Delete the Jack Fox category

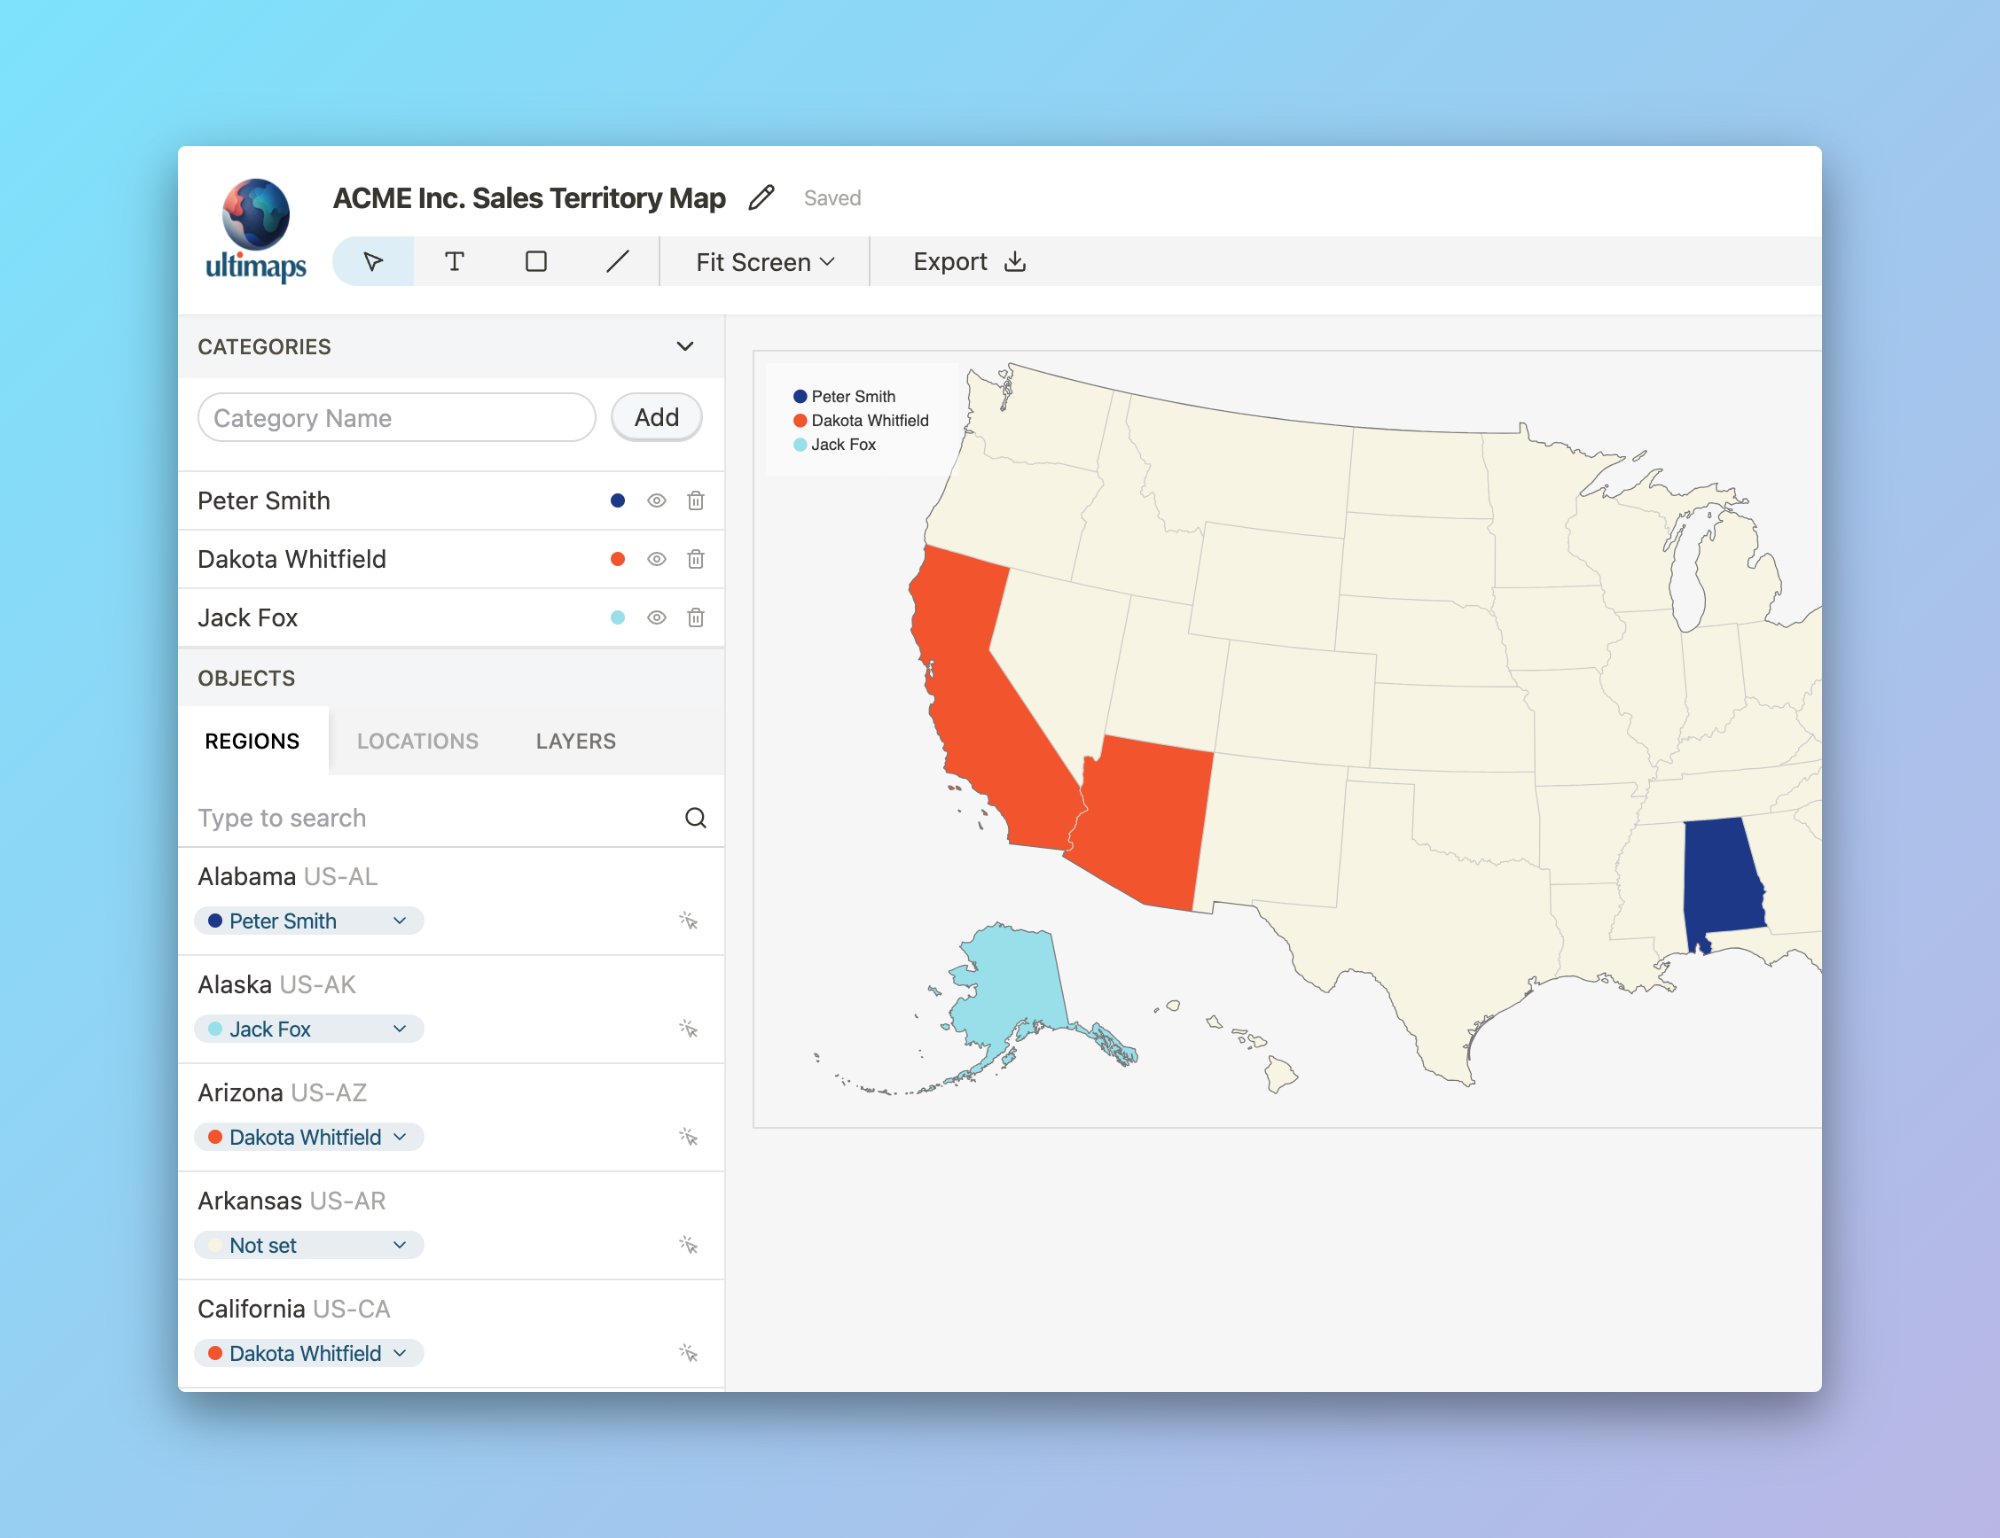pos(696,618)
